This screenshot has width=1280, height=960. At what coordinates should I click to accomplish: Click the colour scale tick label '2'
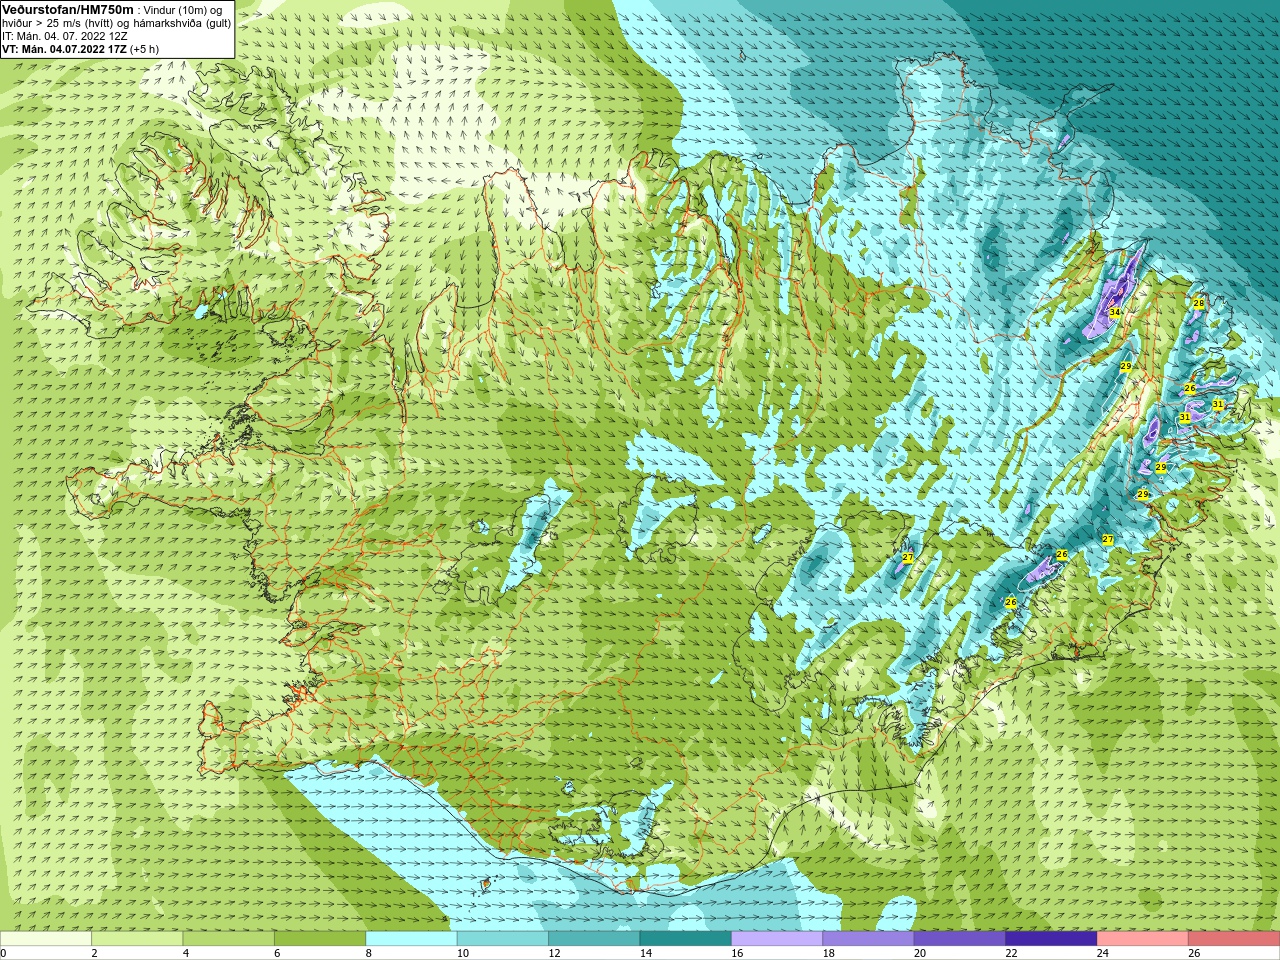tap(94, 953)
